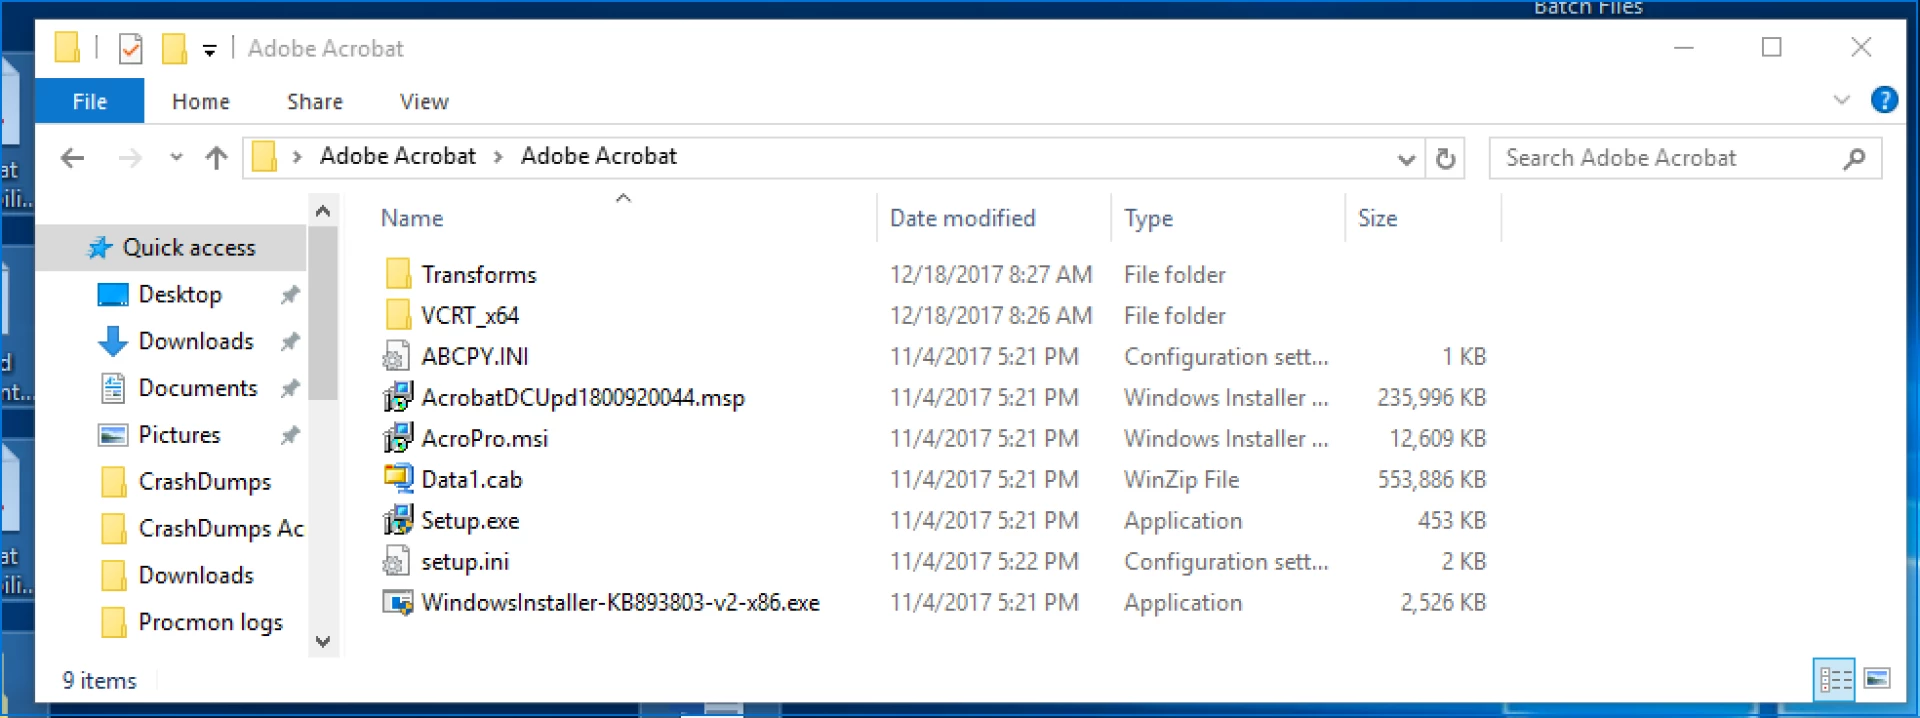Open the File menu tab

pyautogui.click(x=90, y=101)
